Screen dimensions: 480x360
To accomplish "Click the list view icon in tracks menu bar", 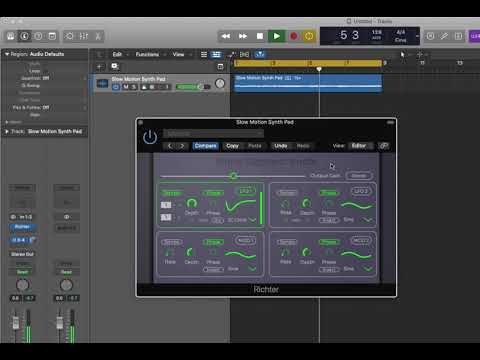I will 204,54.
